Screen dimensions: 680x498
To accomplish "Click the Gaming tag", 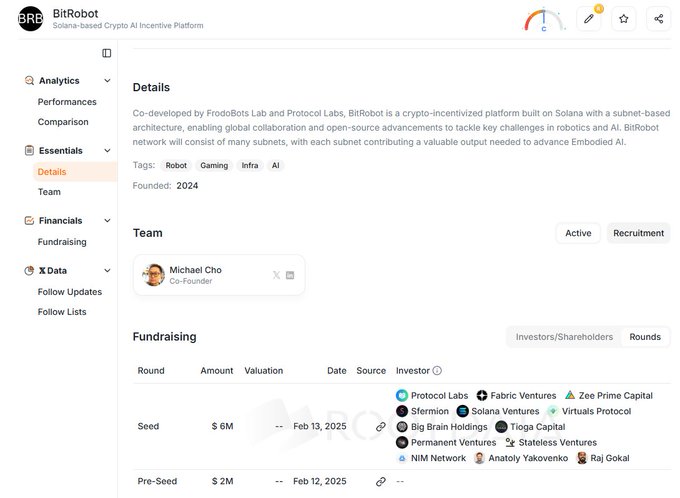I will [214, 165].
